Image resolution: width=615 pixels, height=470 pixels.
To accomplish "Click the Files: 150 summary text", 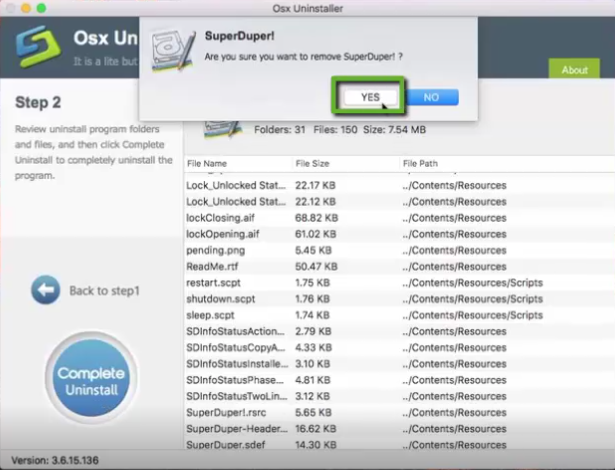I will [x=335, y=130].
